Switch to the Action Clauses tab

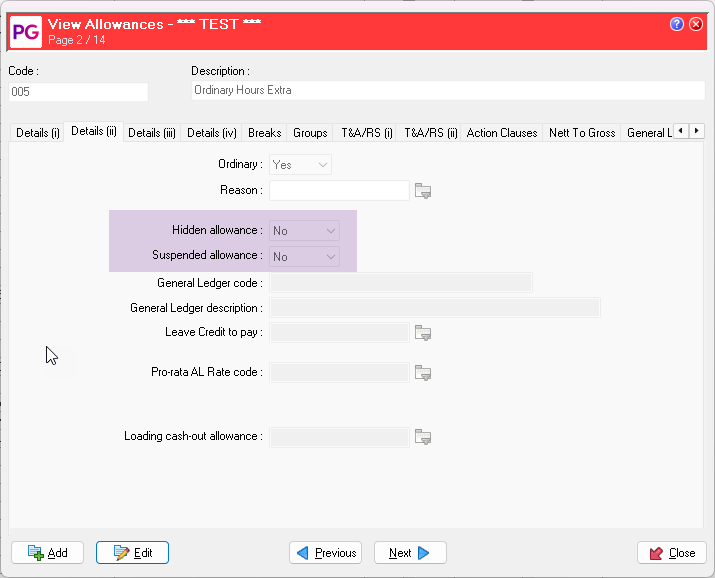[502, 133]
